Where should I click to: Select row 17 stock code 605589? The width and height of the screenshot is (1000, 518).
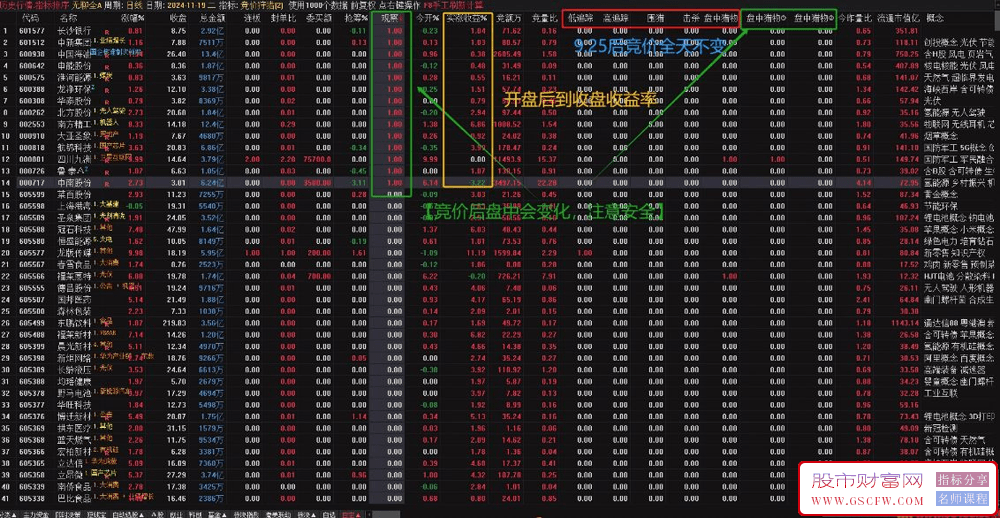(x=33, y=218)
